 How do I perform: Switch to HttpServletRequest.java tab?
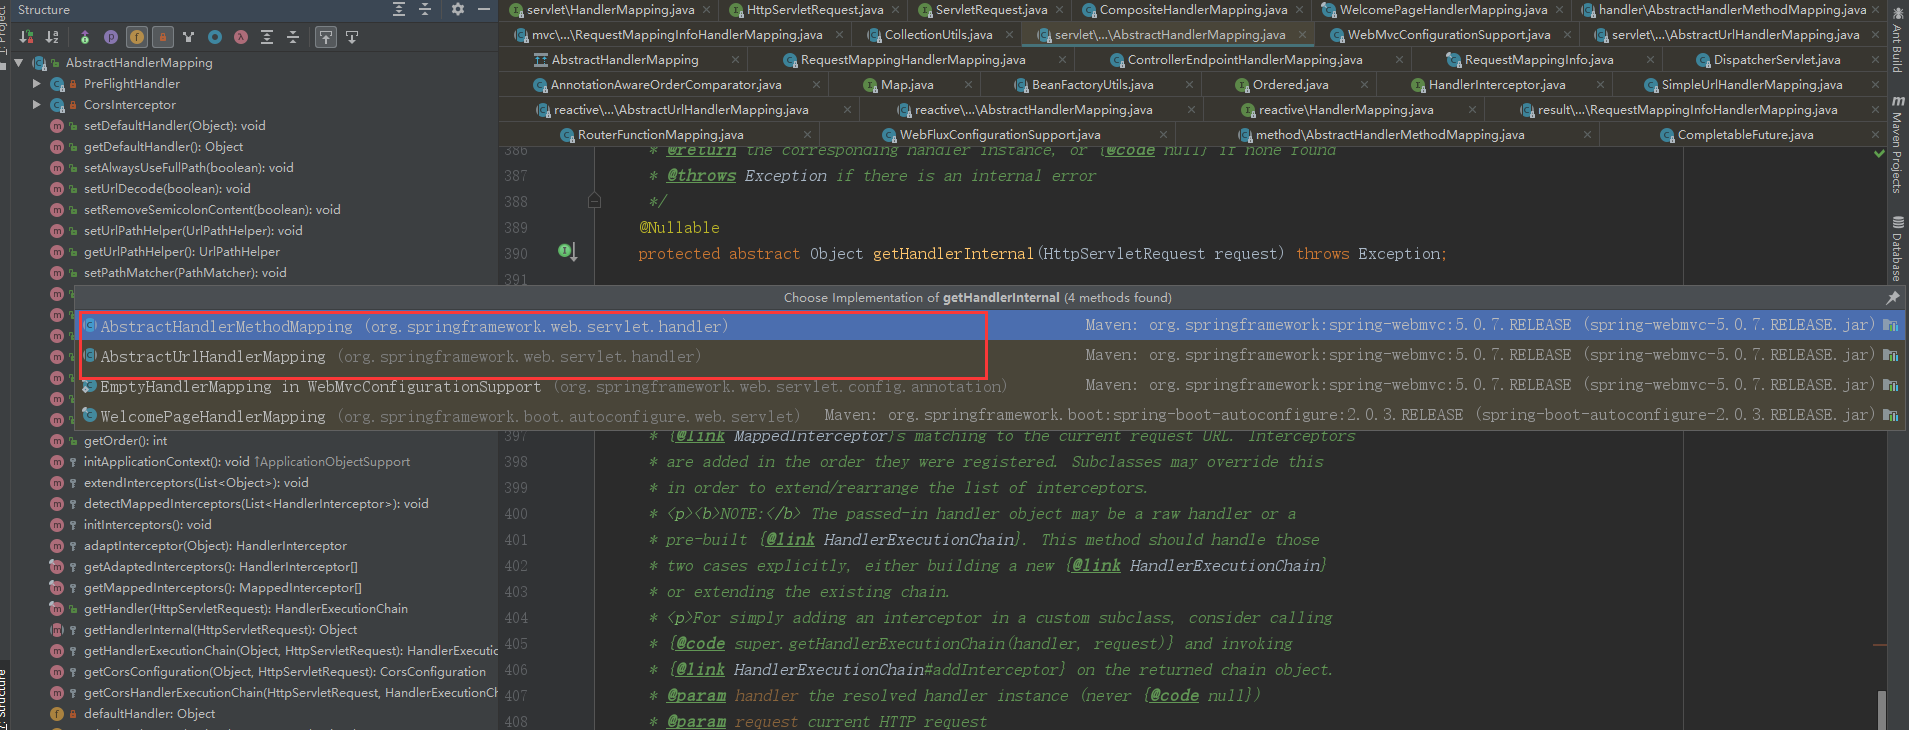coord(815,10)
